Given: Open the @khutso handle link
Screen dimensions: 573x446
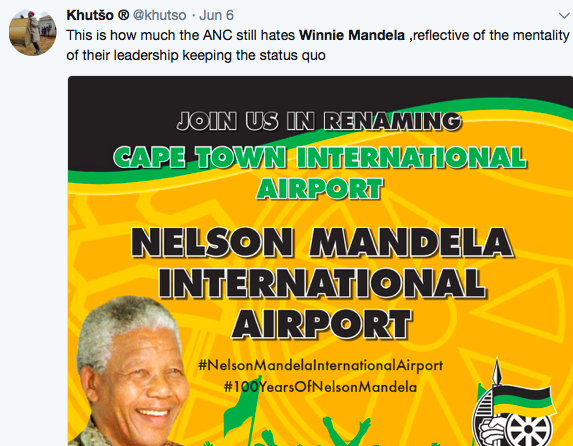Looking at the screenshot, I should tap(160, 15).
